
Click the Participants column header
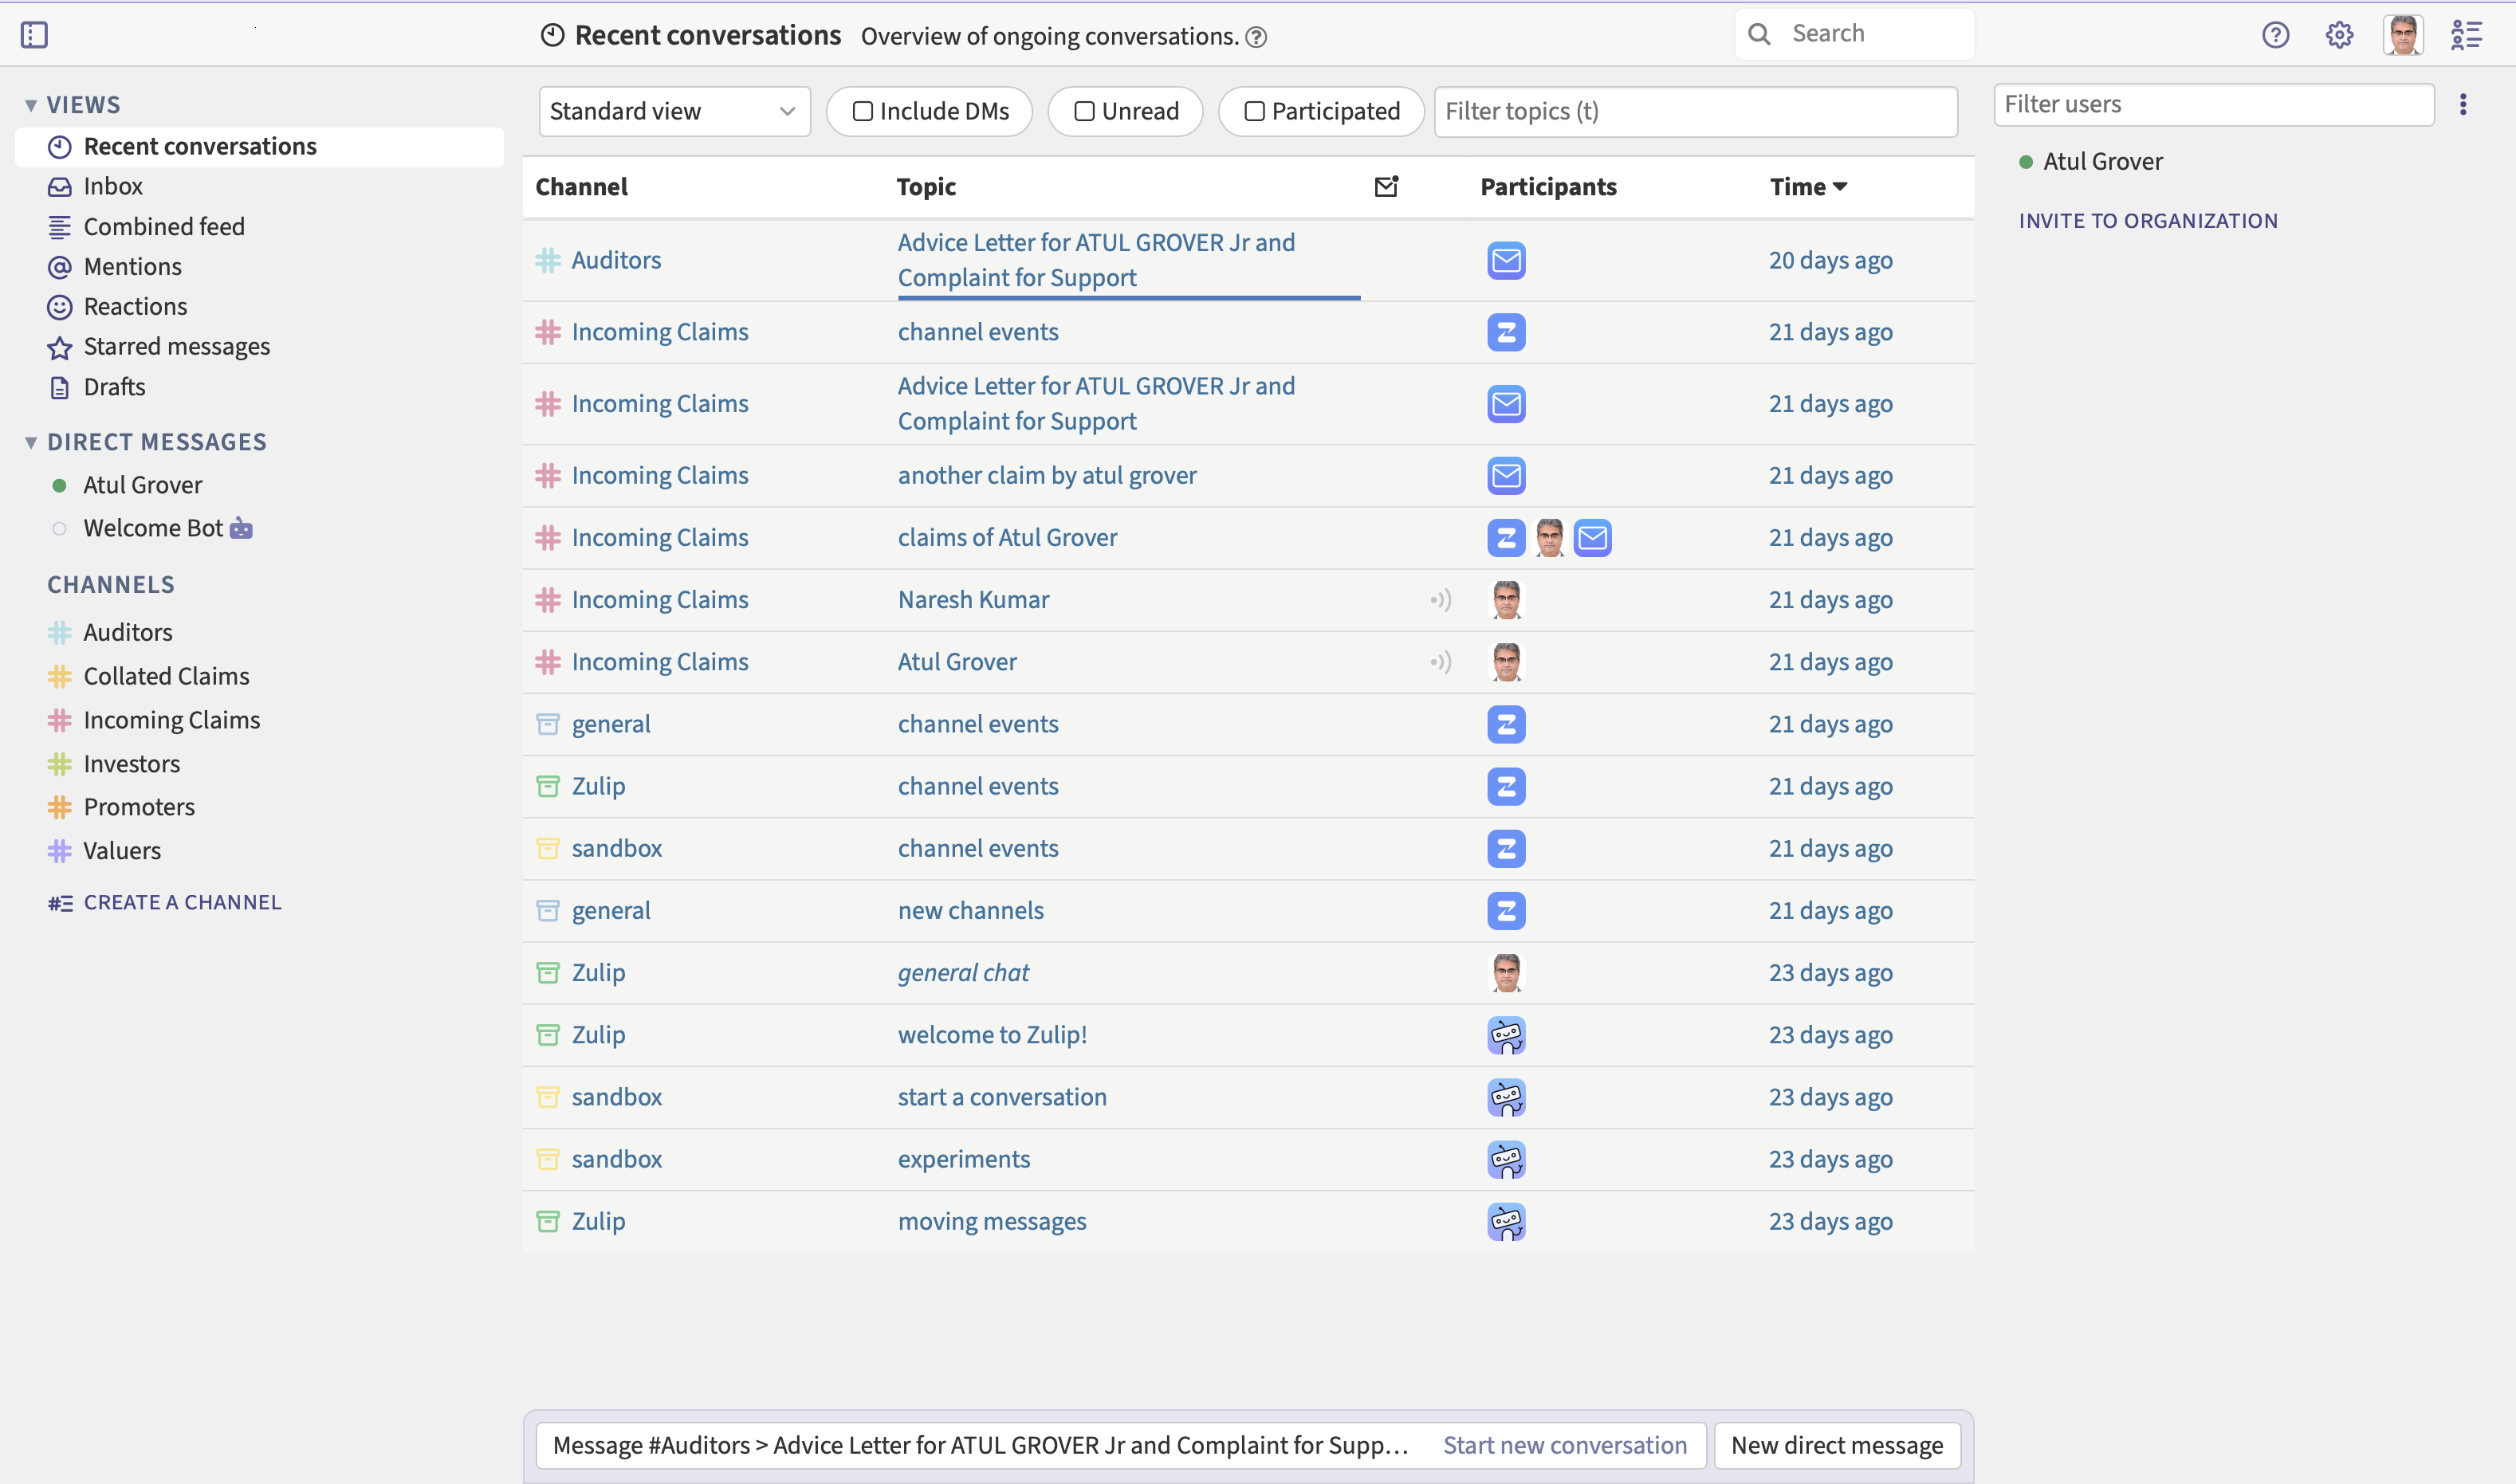(x=1548, y=187)
